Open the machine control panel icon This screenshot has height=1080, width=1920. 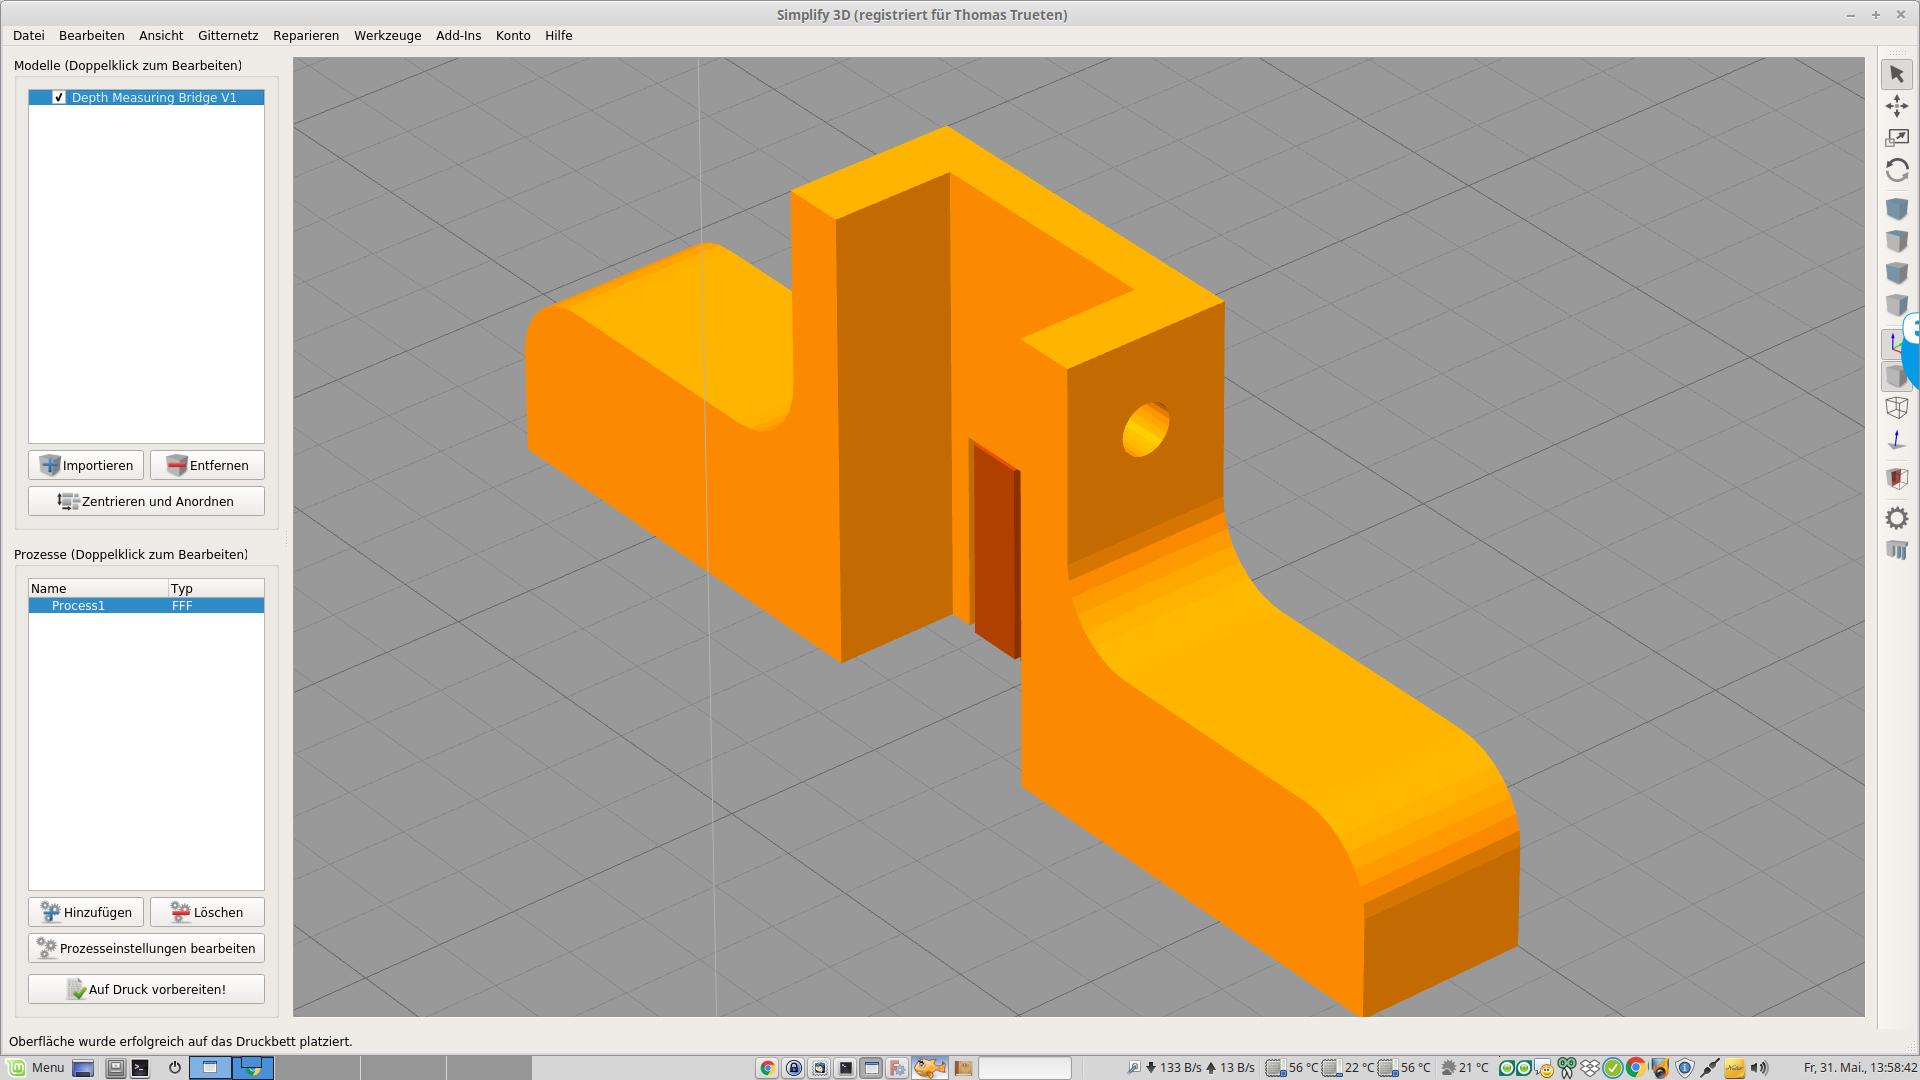pyautogui.click(x=1896, y=550)
